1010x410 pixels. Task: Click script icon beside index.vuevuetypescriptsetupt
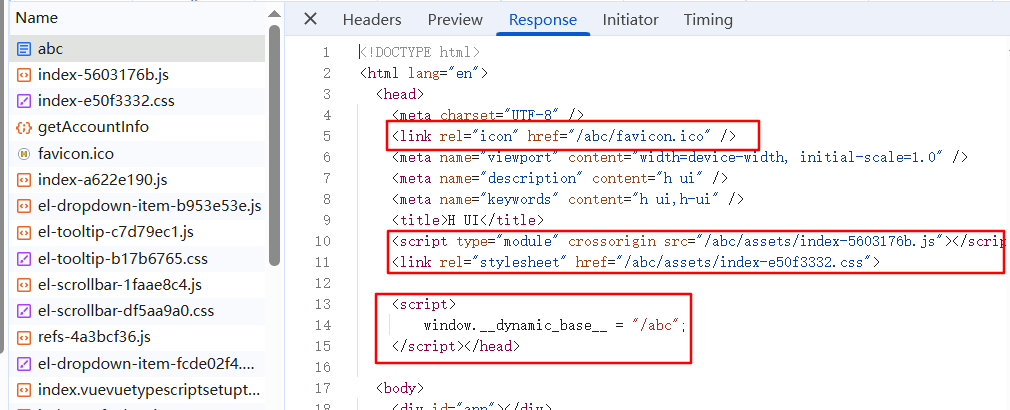(24, 390)
